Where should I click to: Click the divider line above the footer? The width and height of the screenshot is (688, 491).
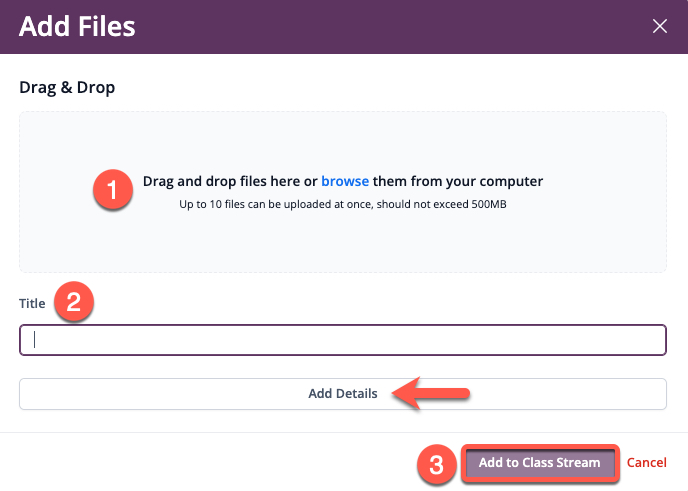(x=343, y=434)
